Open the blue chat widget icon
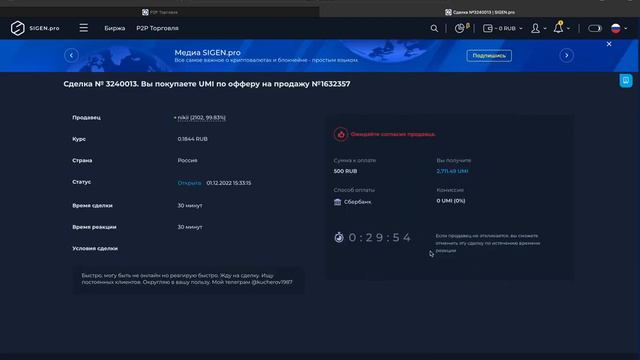The width and height of the screenshot is (640, 360). [626, 80]
